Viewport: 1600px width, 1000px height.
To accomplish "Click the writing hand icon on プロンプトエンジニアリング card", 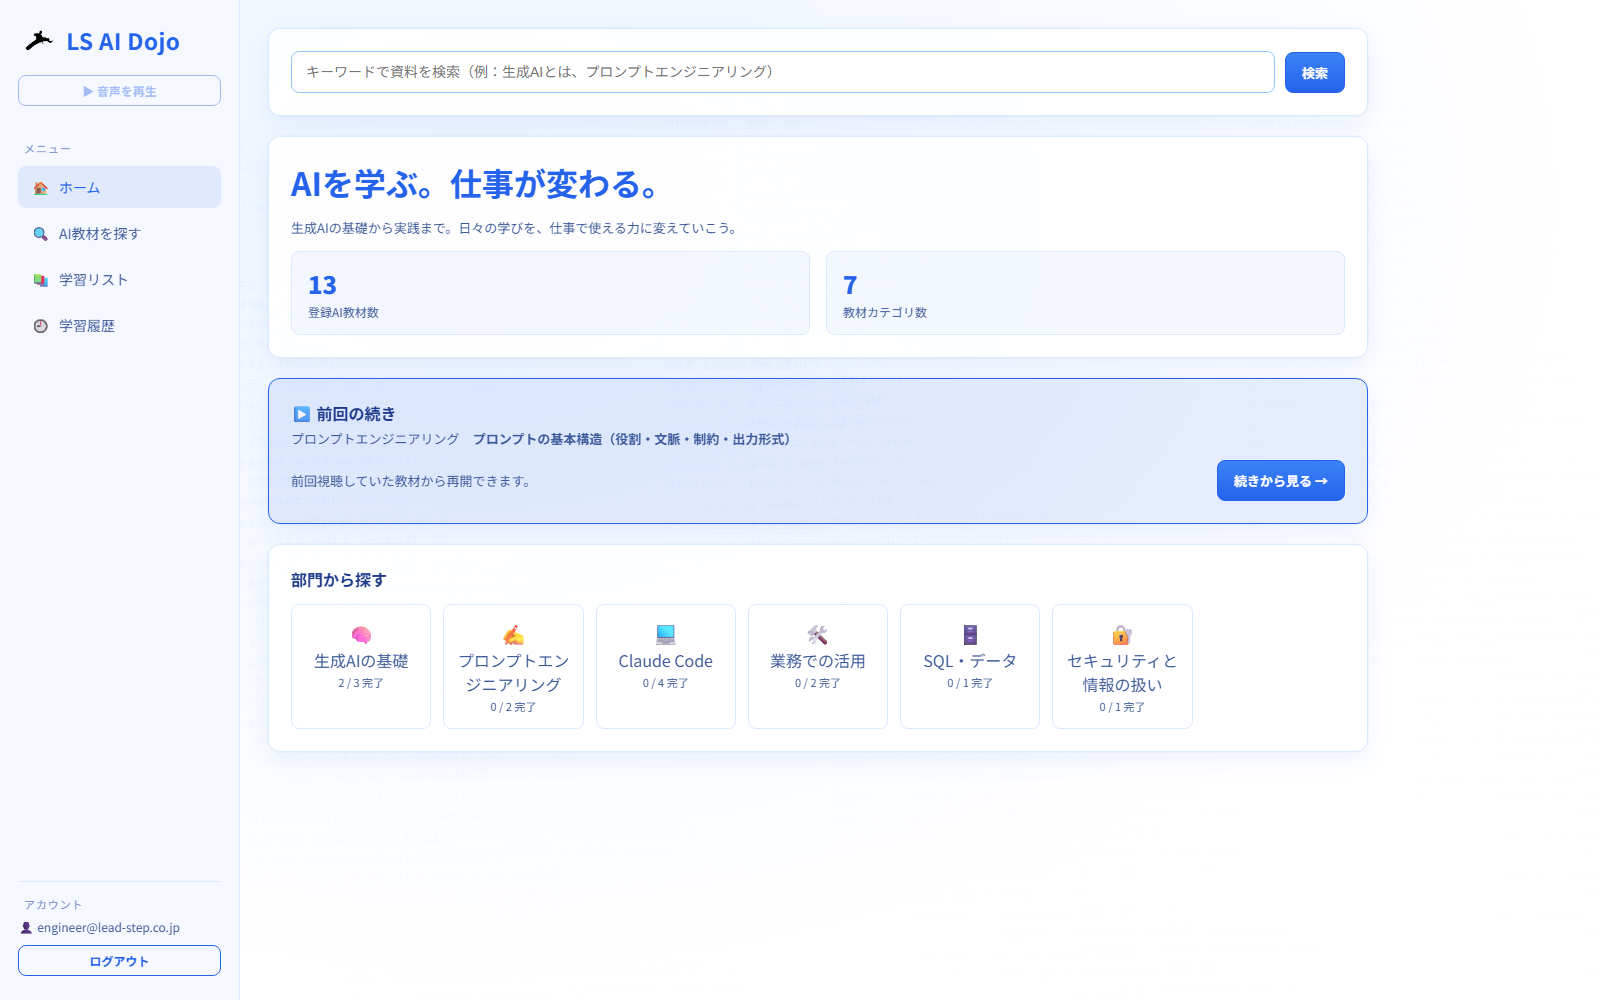I will click(x=513, y=635).
